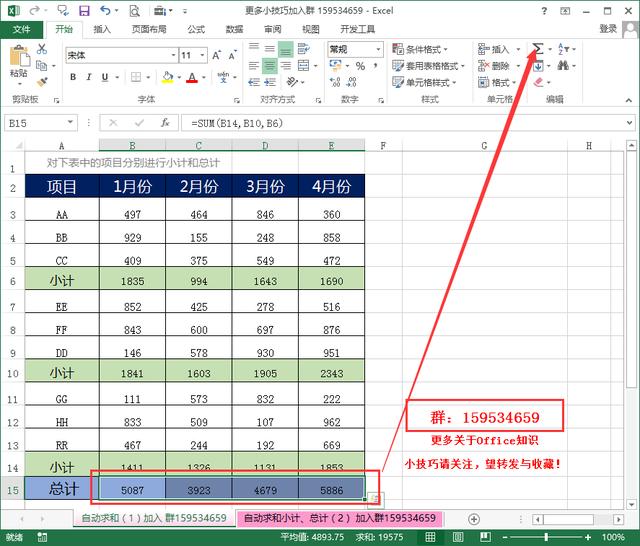640x546 pixels.
Task: Open the number format dropdown
Action: [378, 49]
